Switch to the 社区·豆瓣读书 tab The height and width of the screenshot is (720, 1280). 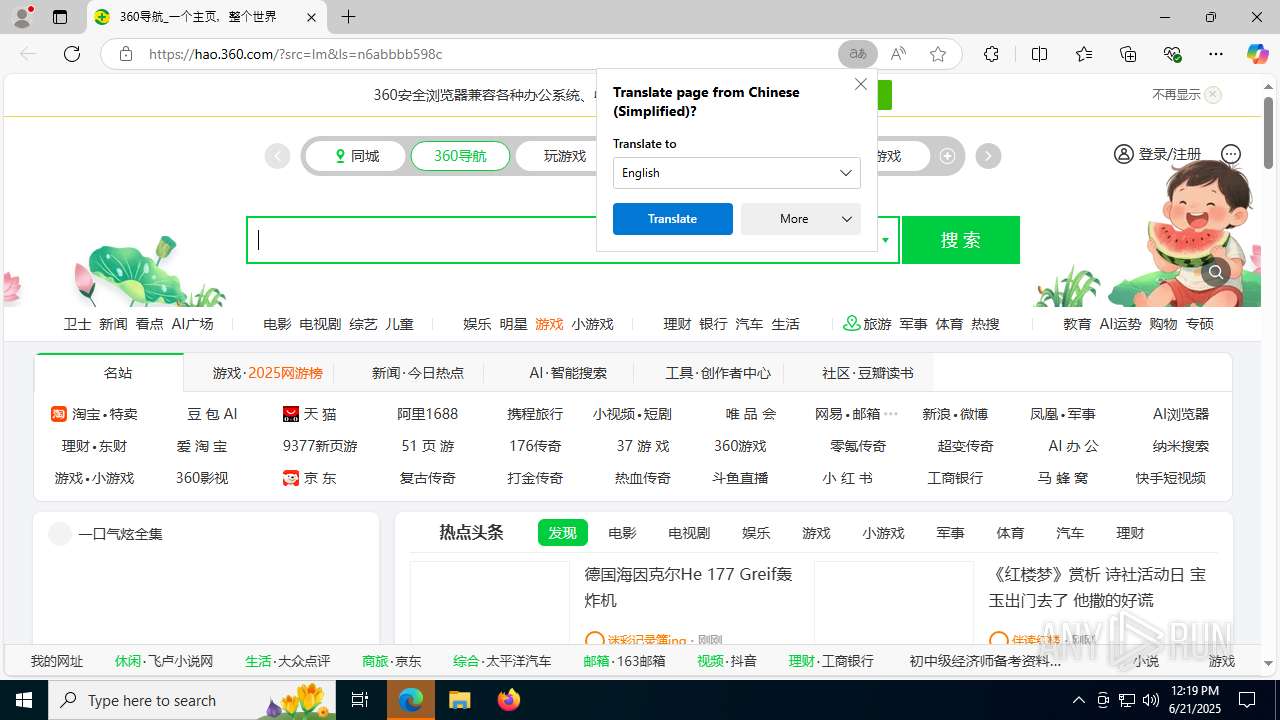pos(867,373)
